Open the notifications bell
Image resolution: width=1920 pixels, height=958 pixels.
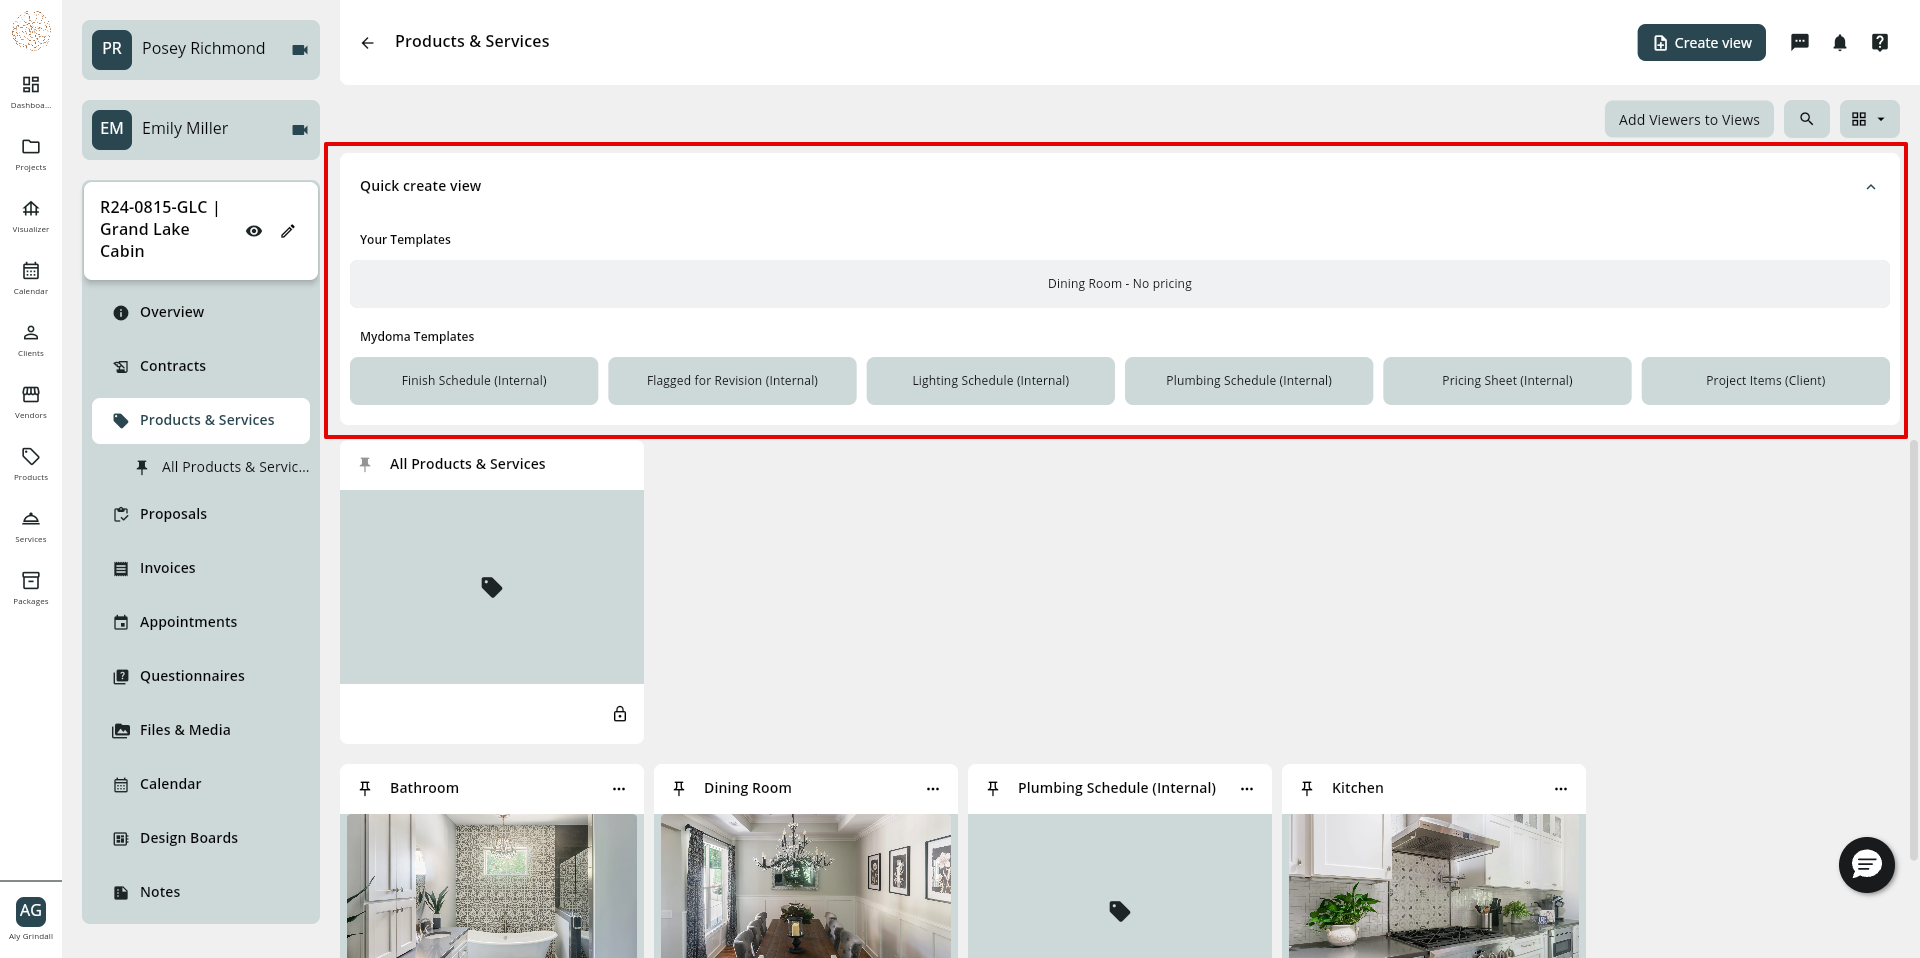coord(1840,42)
